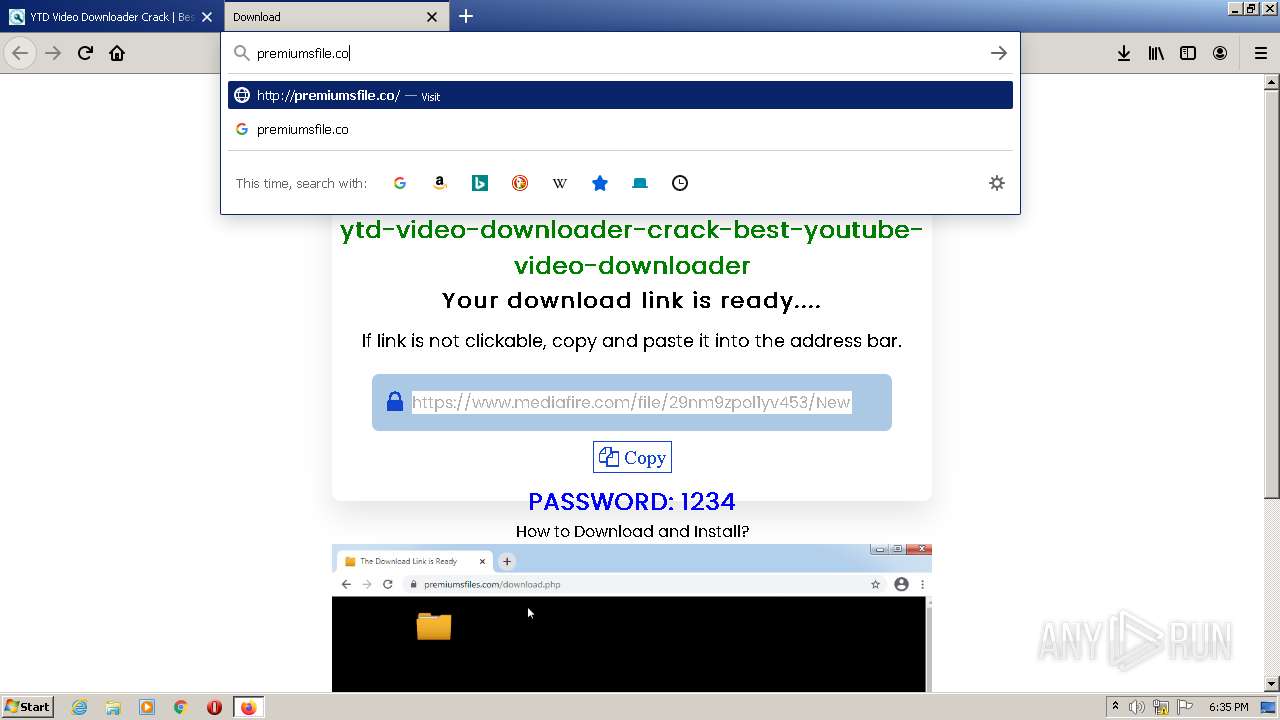1280x720 pixels.
Task: Launch Chrome from the taskbar
Action: click(x=181, y=707)
